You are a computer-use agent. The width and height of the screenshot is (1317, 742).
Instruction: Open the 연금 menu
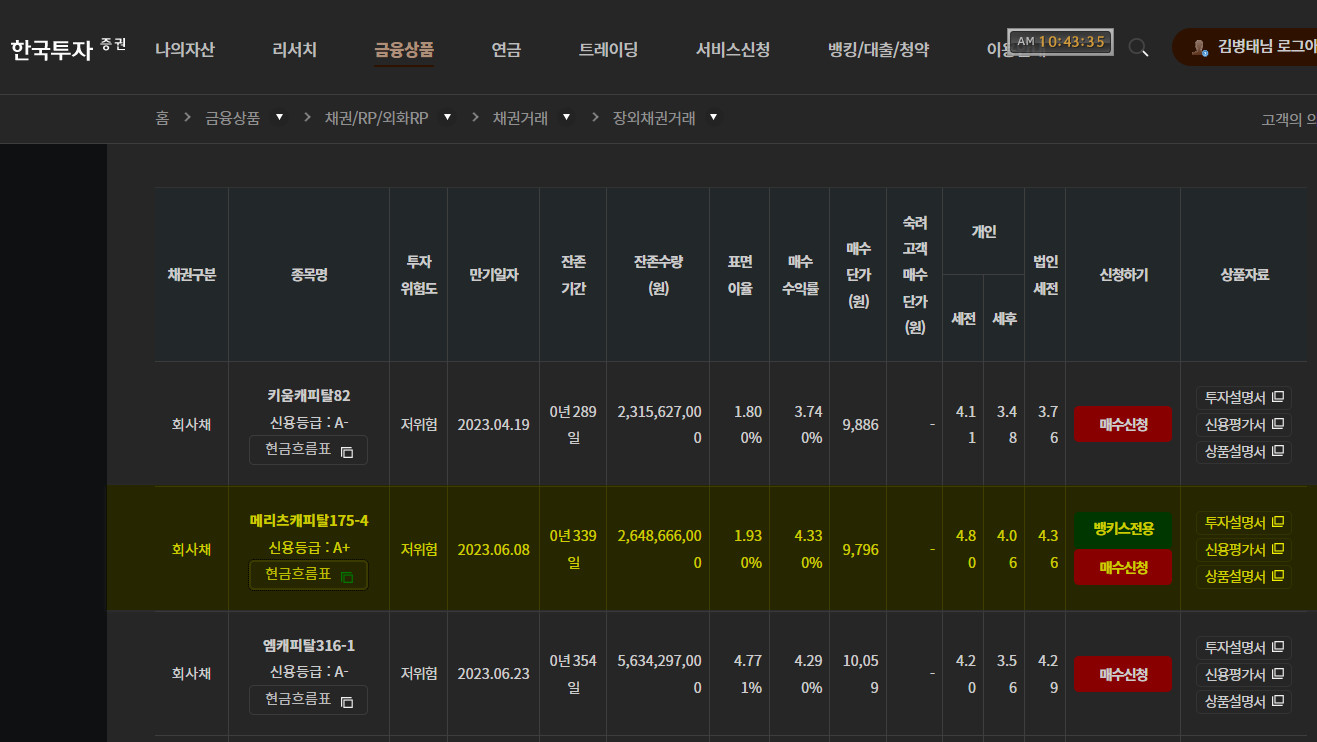point(506,49)
